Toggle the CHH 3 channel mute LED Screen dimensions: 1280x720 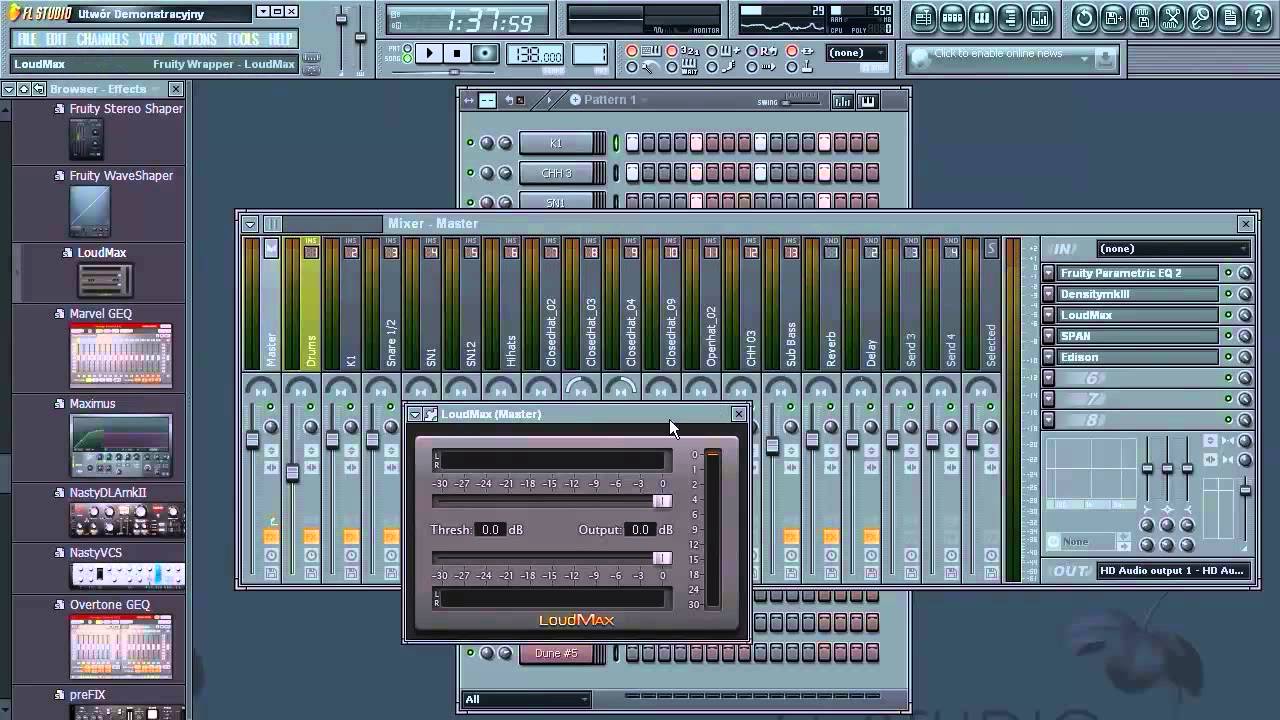pos(470,173)
